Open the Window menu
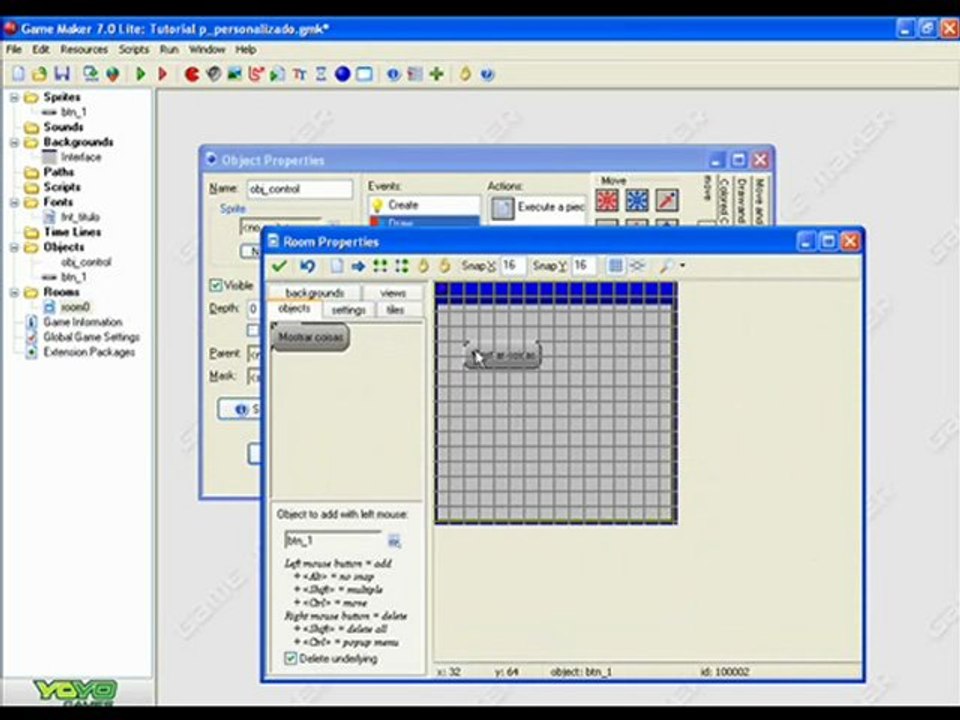This screenshot has width=960, height=720. [207, 50]
